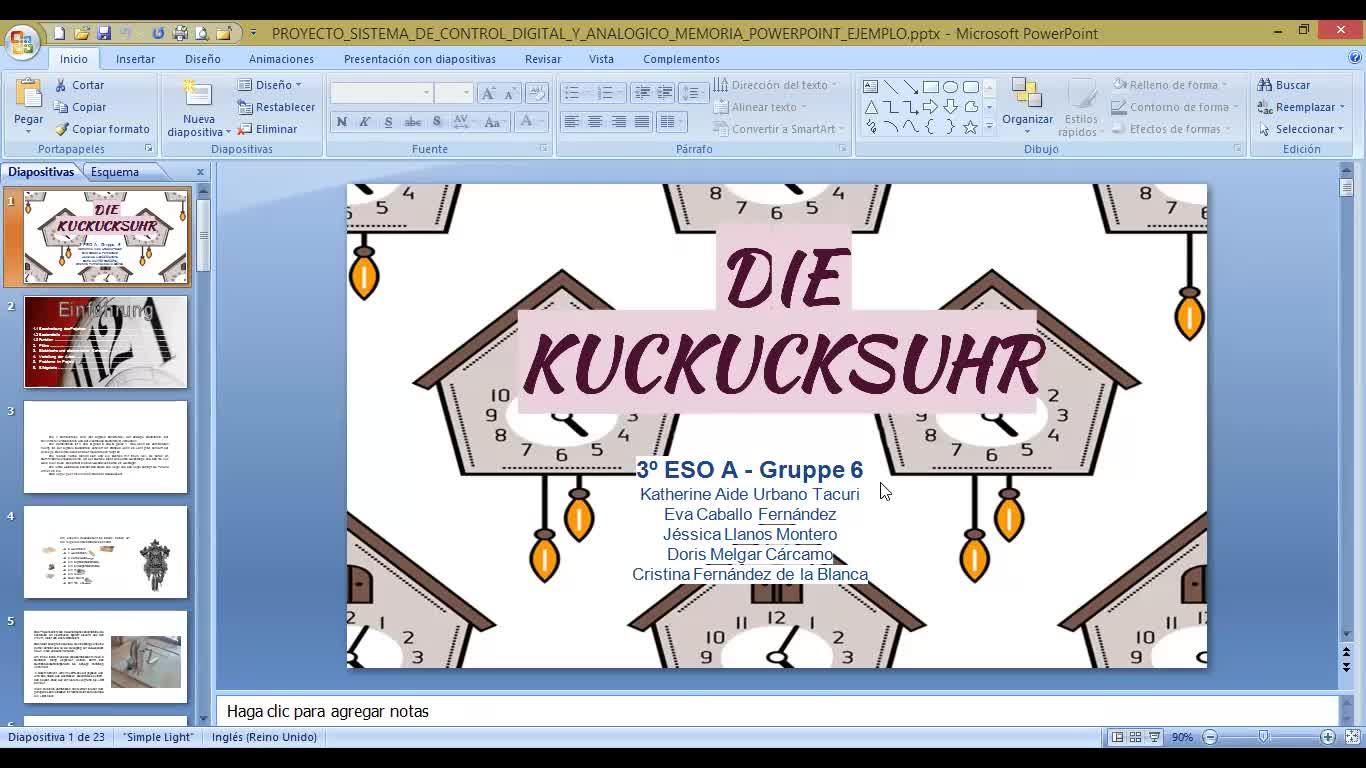Click the Open folder icon in Quick Access
Image resolution: width=1366 pixels, height=768 pixels.
pos(82,33)
